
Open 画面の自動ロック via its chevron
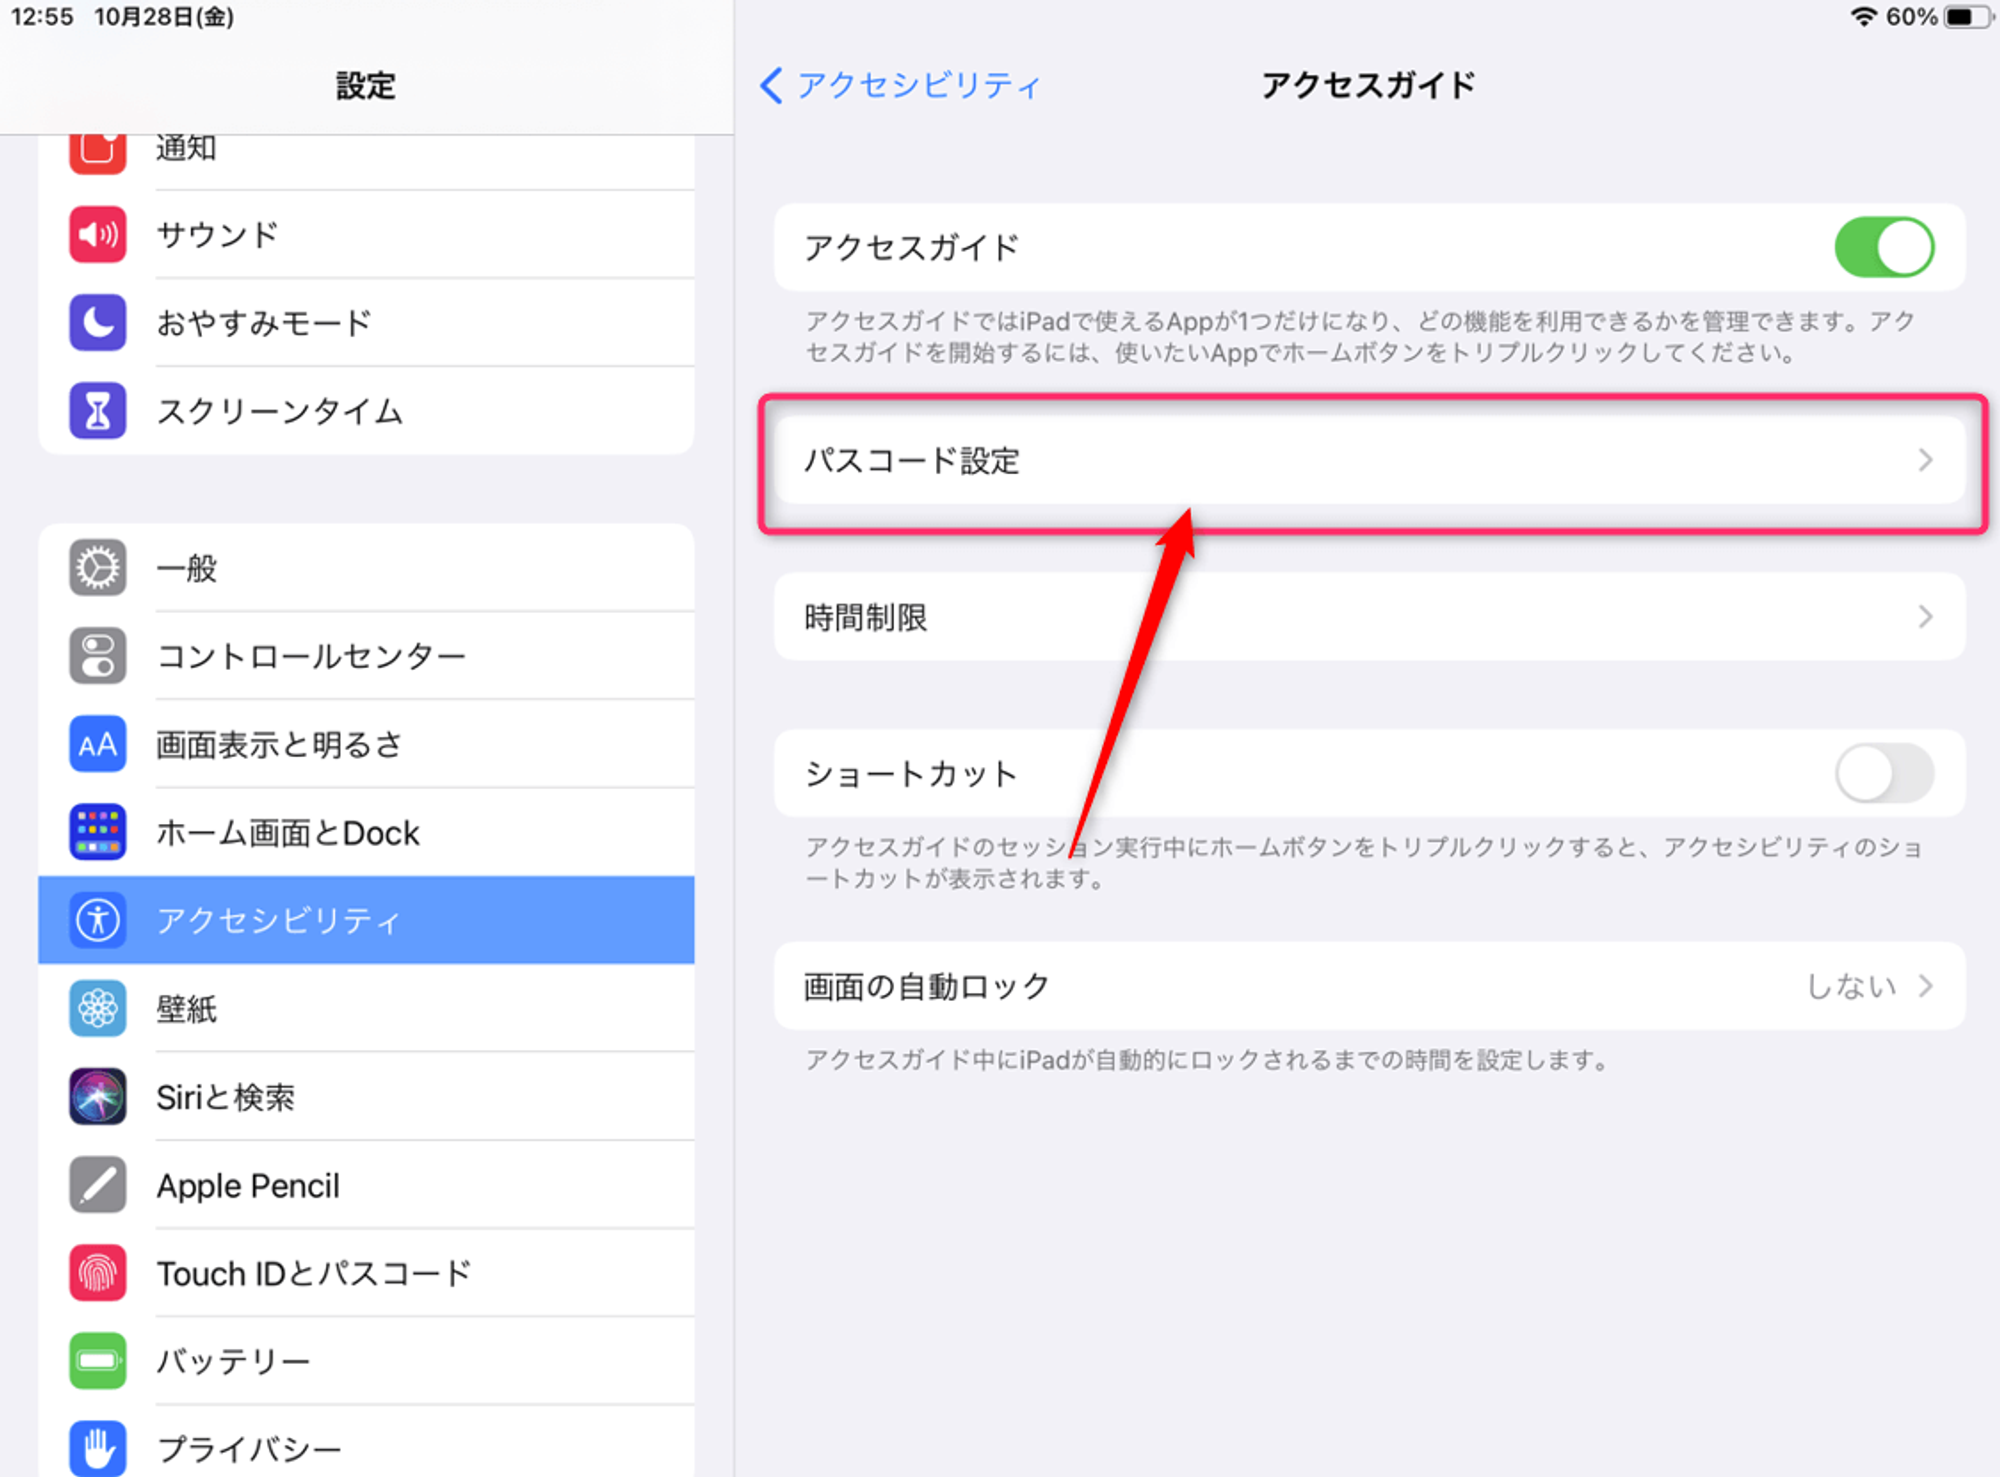point(1925,986)
